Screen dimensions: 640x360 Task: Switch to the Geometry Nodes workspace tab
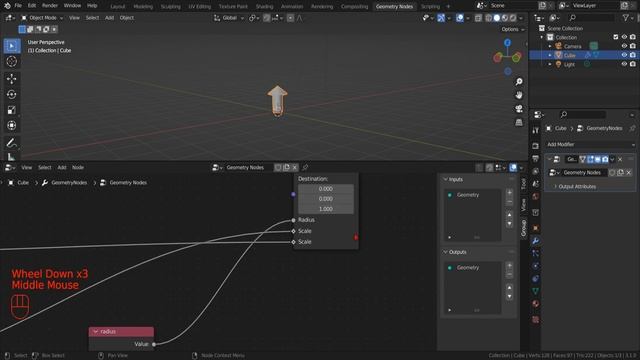394,7
